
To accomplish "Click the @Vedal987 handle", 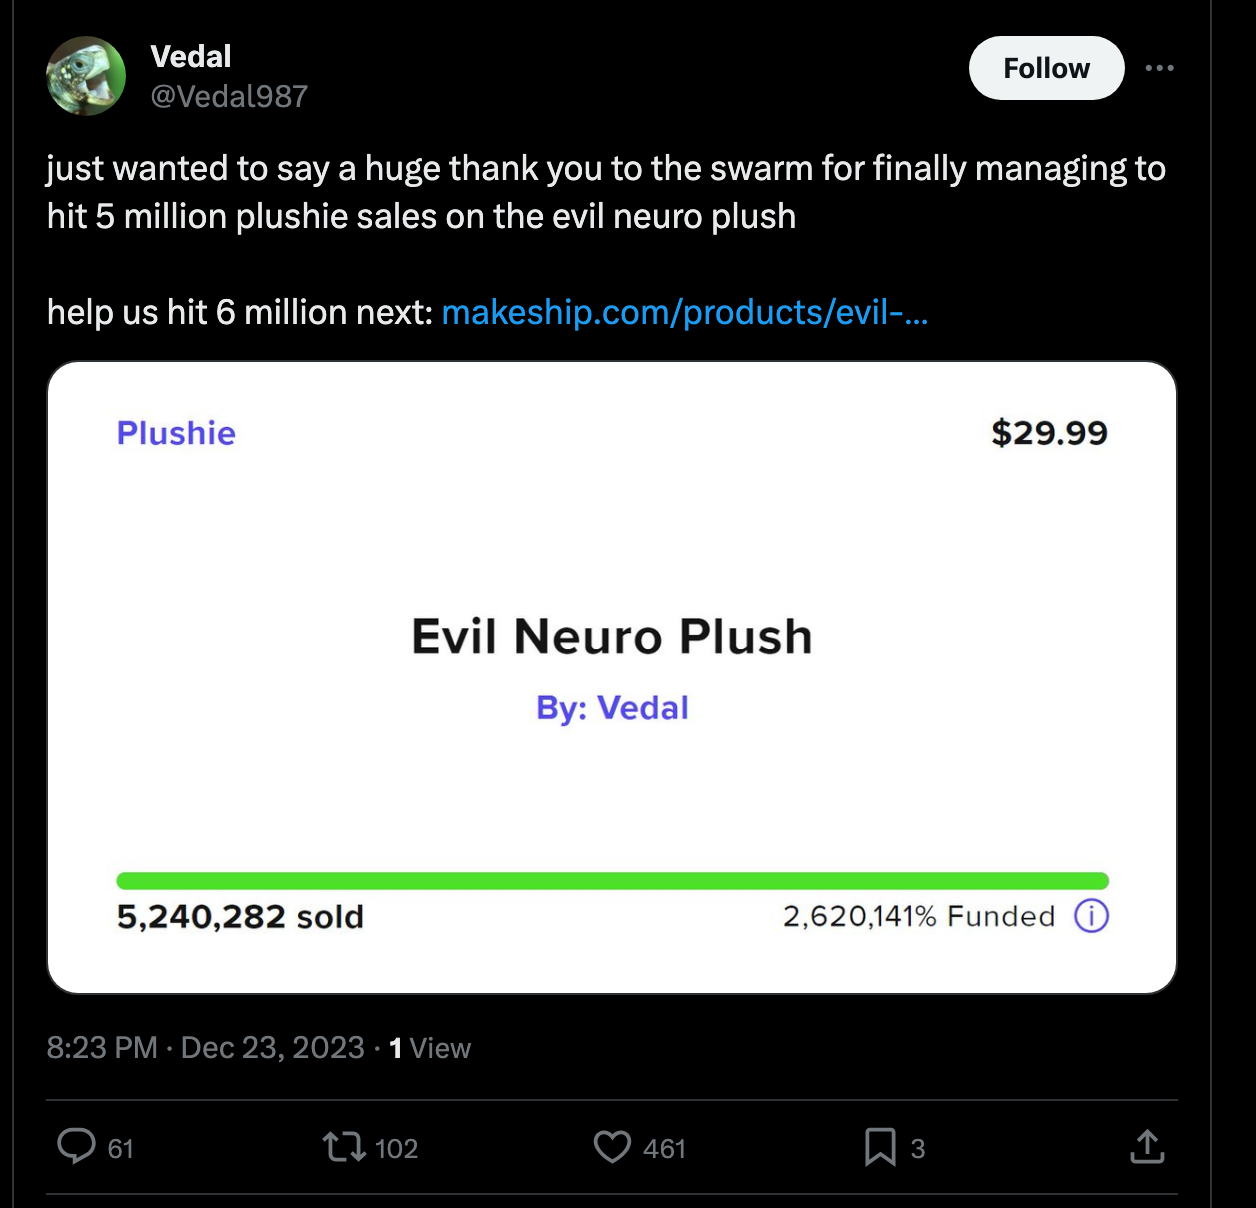I will tap(229, 96).
